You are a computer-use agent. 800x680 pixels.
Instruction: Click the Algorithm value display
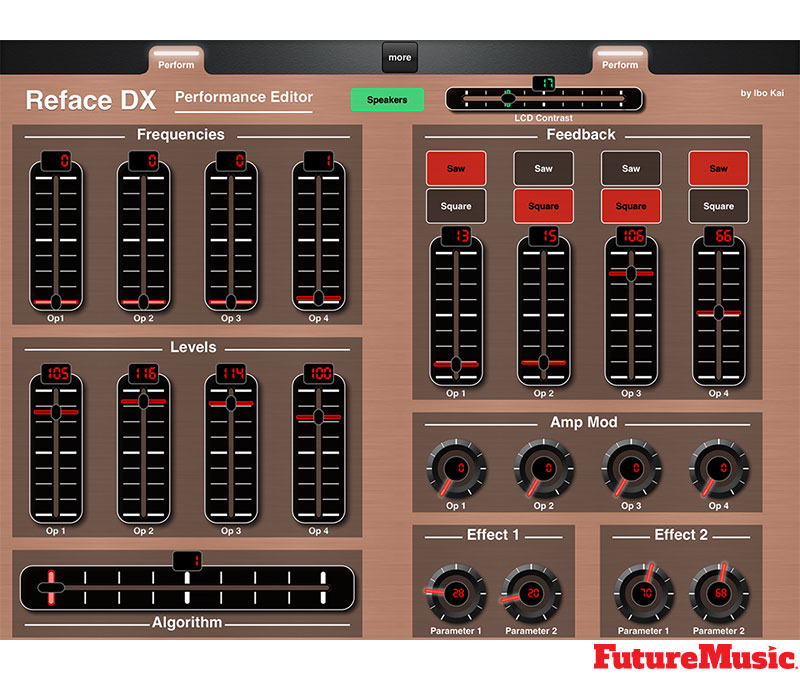point(187,561)
